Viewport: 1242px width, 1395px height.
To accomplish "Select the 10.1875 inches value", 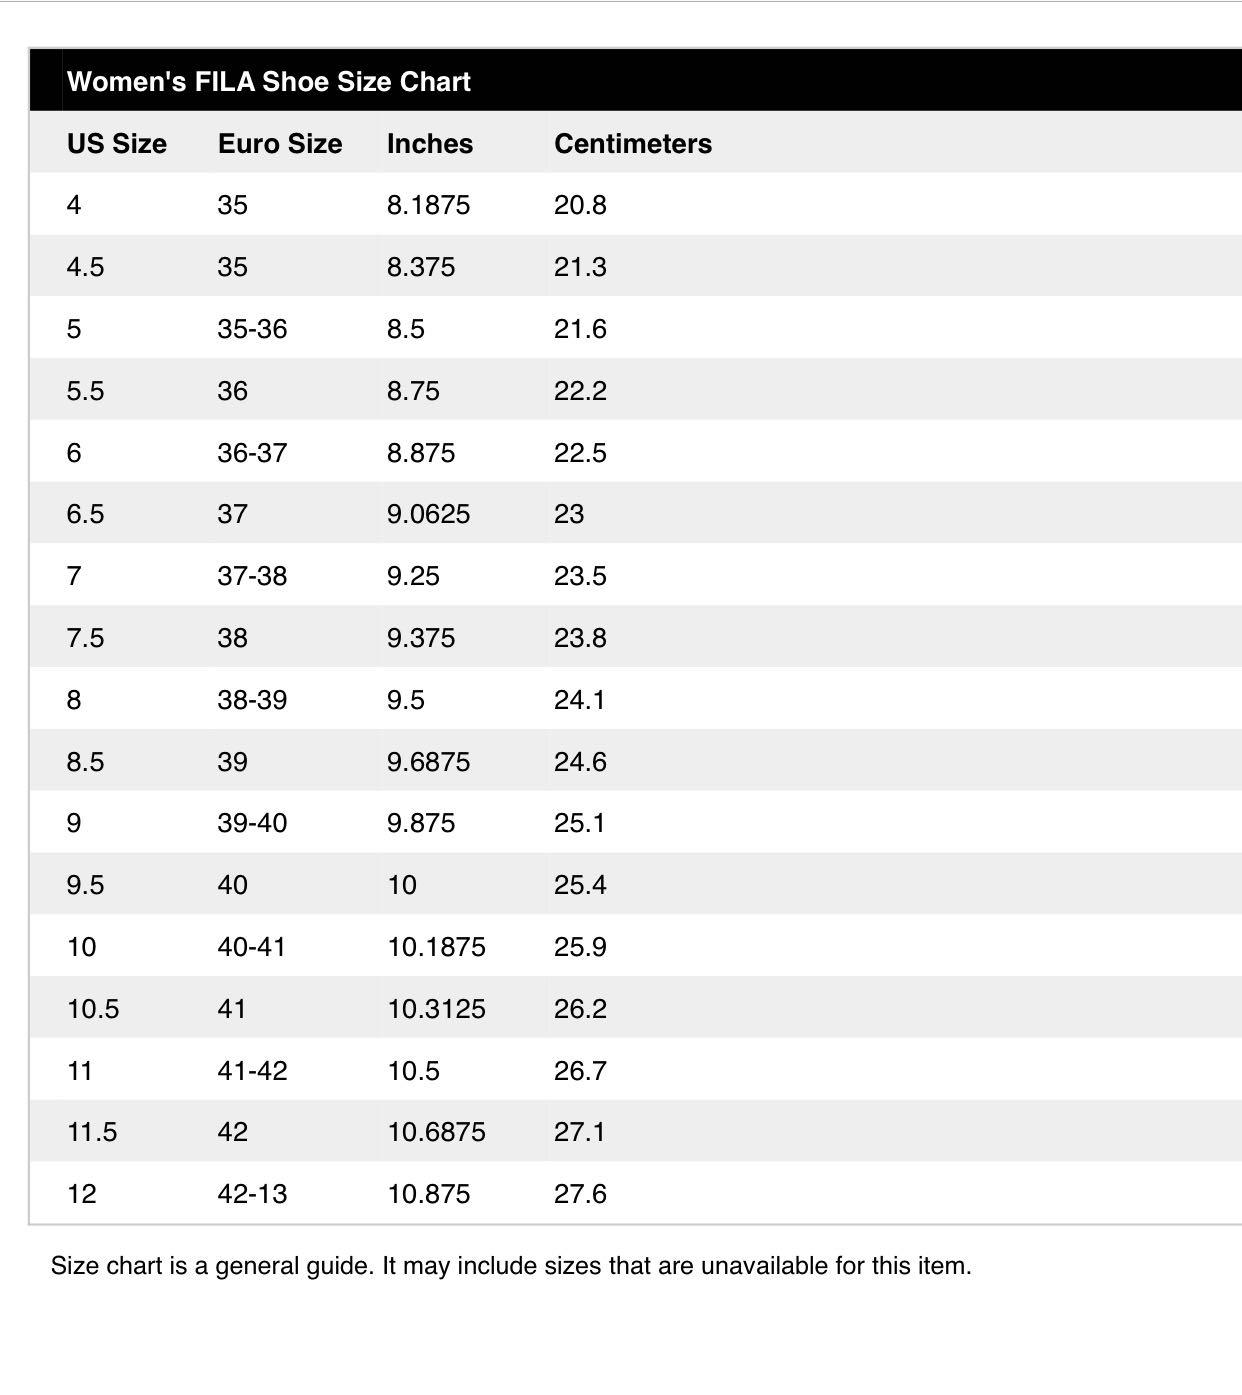I will [436, 947].
